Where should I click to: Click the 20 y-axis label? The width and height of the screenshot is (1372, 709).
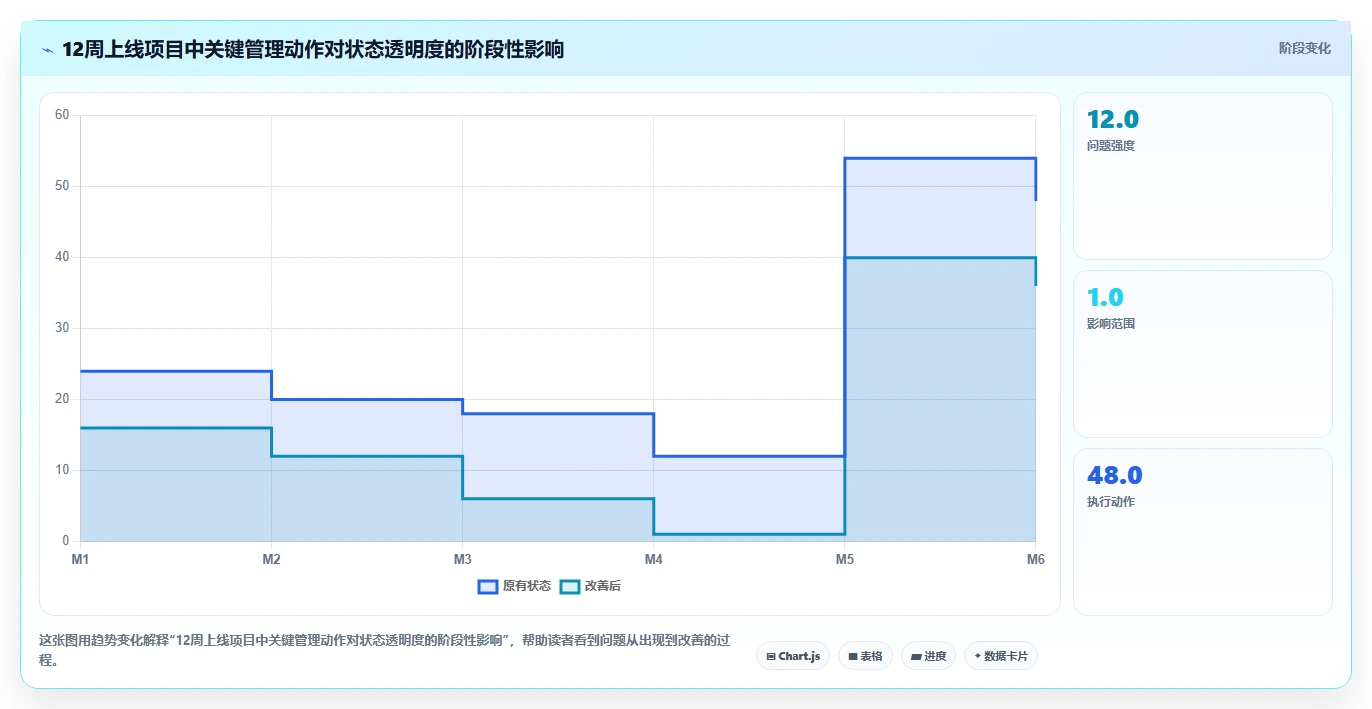point(62,399)
